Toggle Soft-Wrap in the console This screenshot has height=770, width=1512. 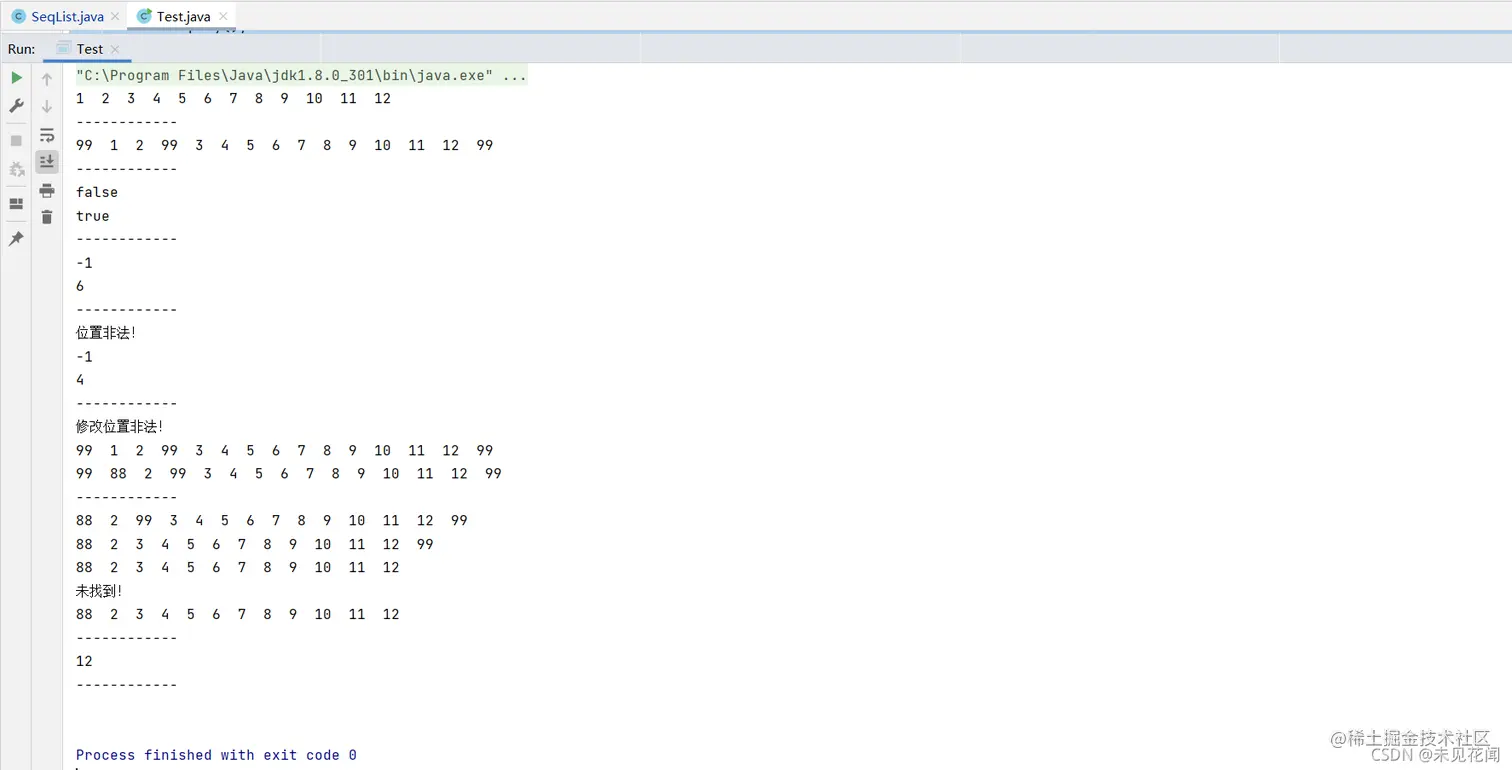click(47, 134)
